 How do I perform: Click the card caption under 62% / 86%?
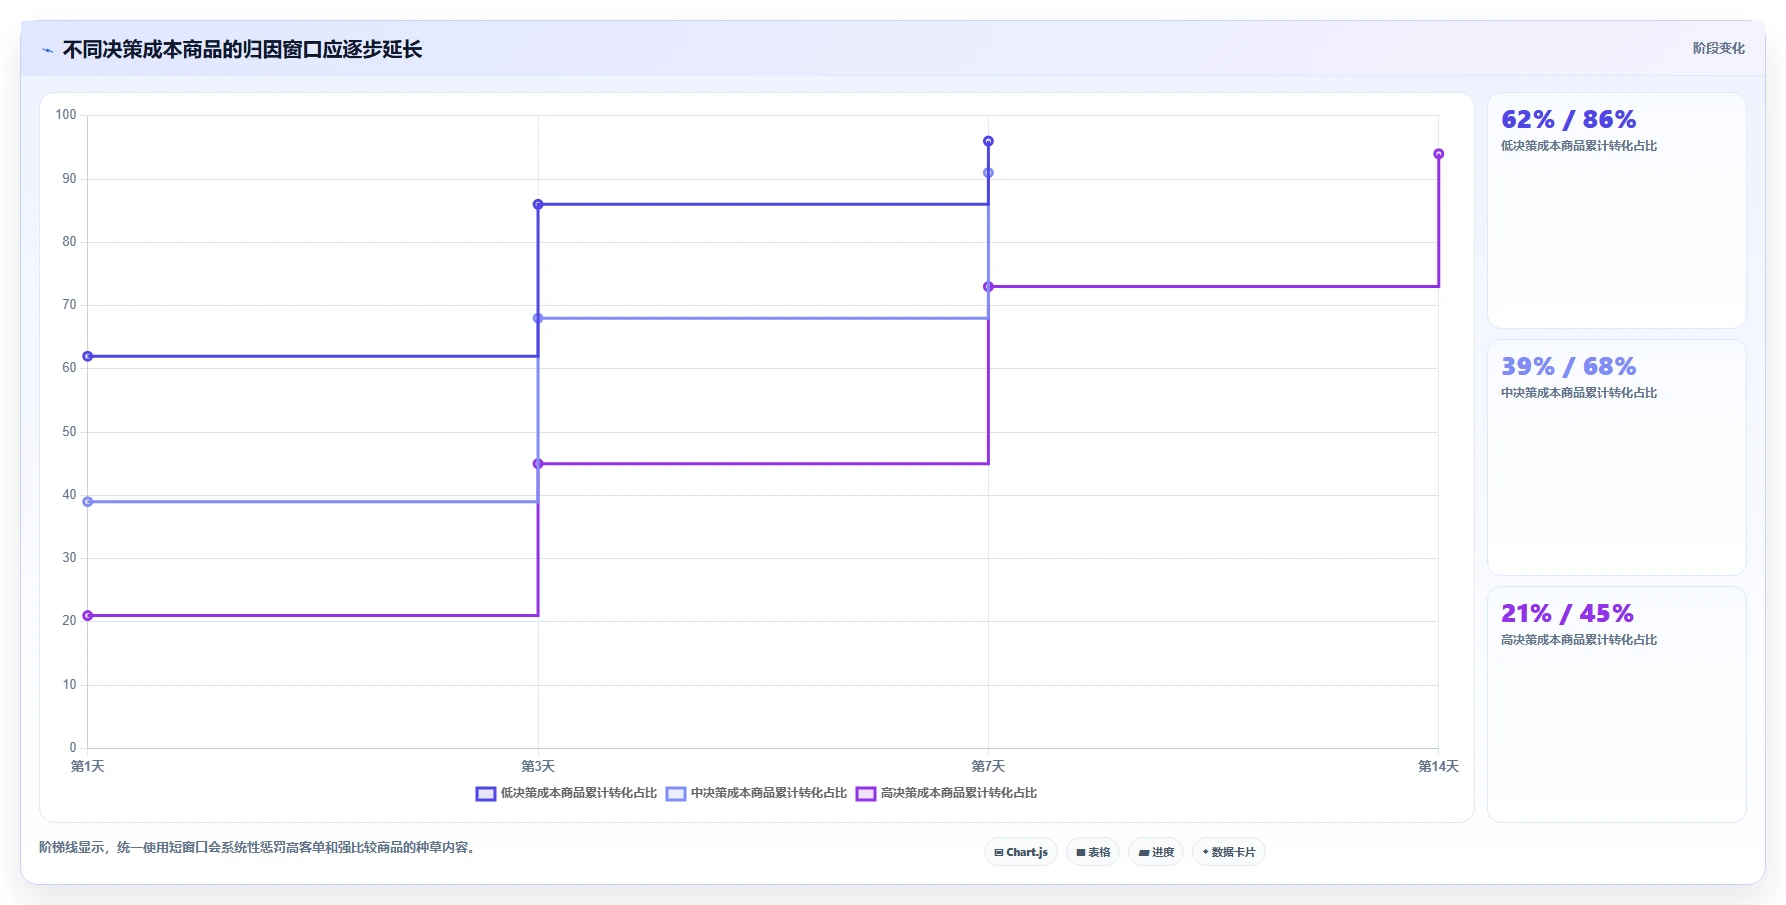click(x=1579, y=146)
